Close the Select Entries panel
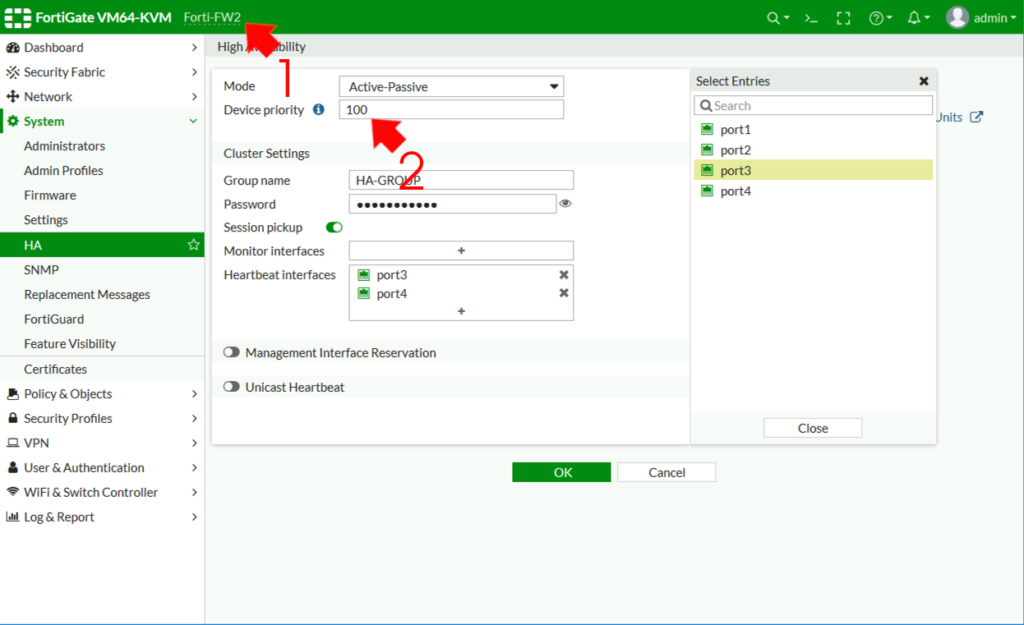 click(x=923, y=81)
